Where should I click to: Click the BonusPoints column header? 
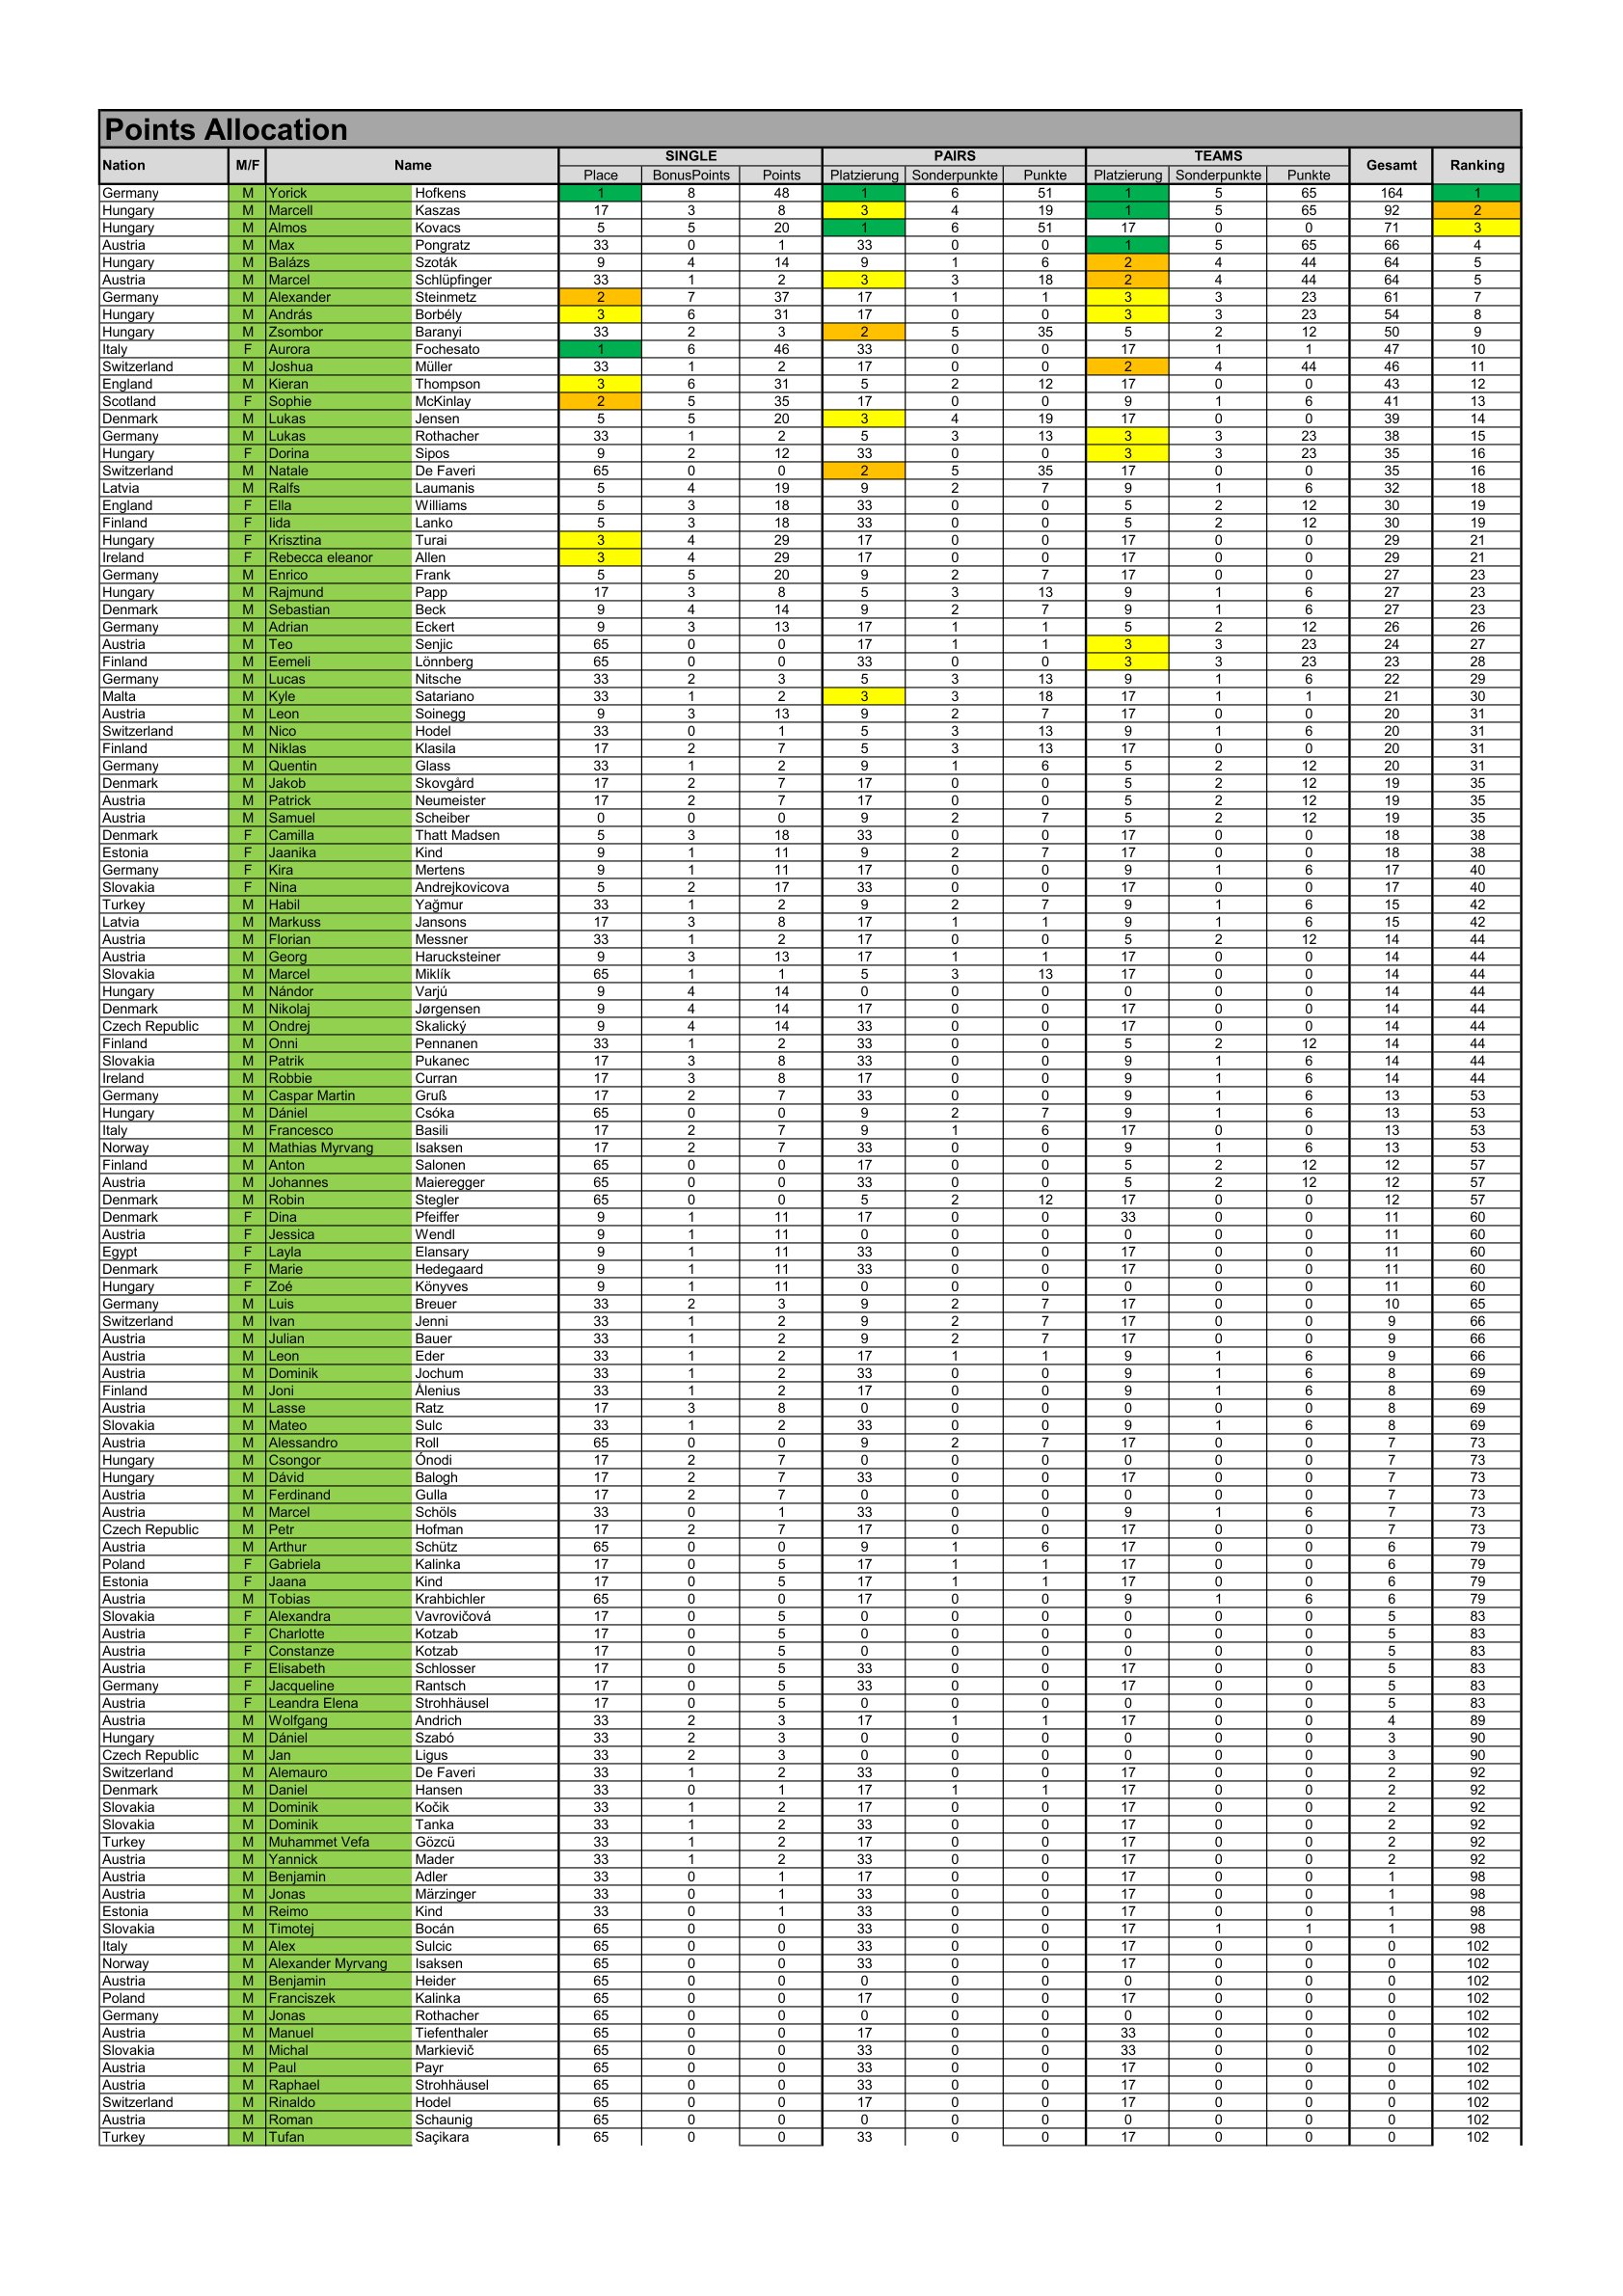(x=690, y=175)
